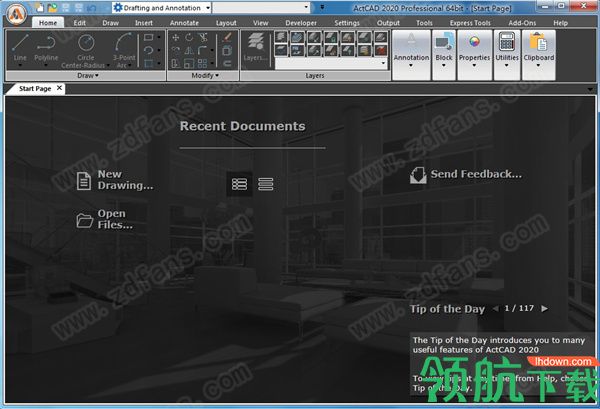Open the Settings ribbon tab
The height and width of the screenshot is (409, 600).
pyautogui.click(x=347, y=23)
